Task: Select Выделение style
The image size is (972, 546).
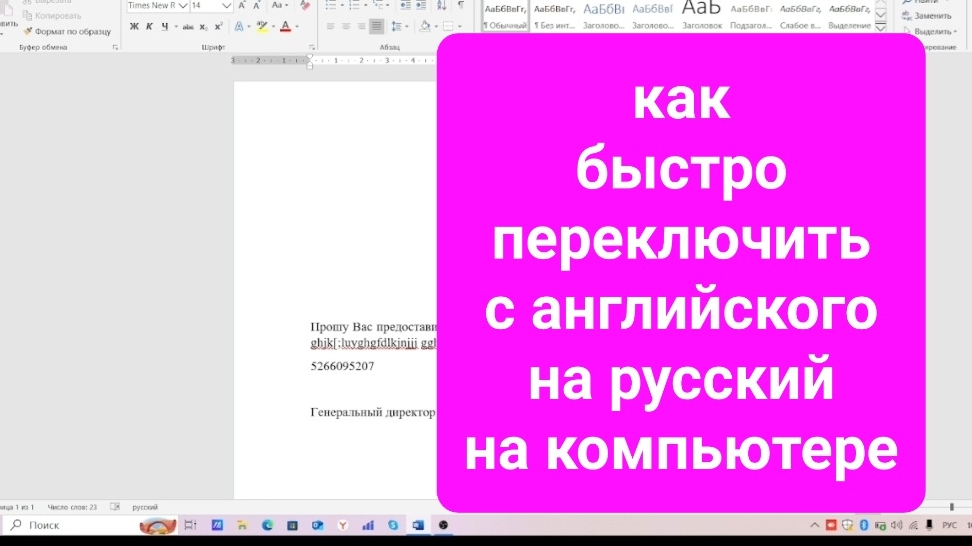Action: click(x=849, y=16)
